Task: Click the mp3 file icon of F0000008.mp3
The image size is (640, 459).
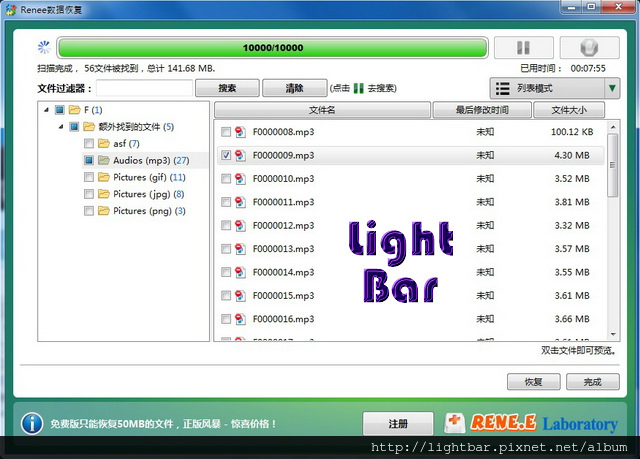Action: coord(240,132)
